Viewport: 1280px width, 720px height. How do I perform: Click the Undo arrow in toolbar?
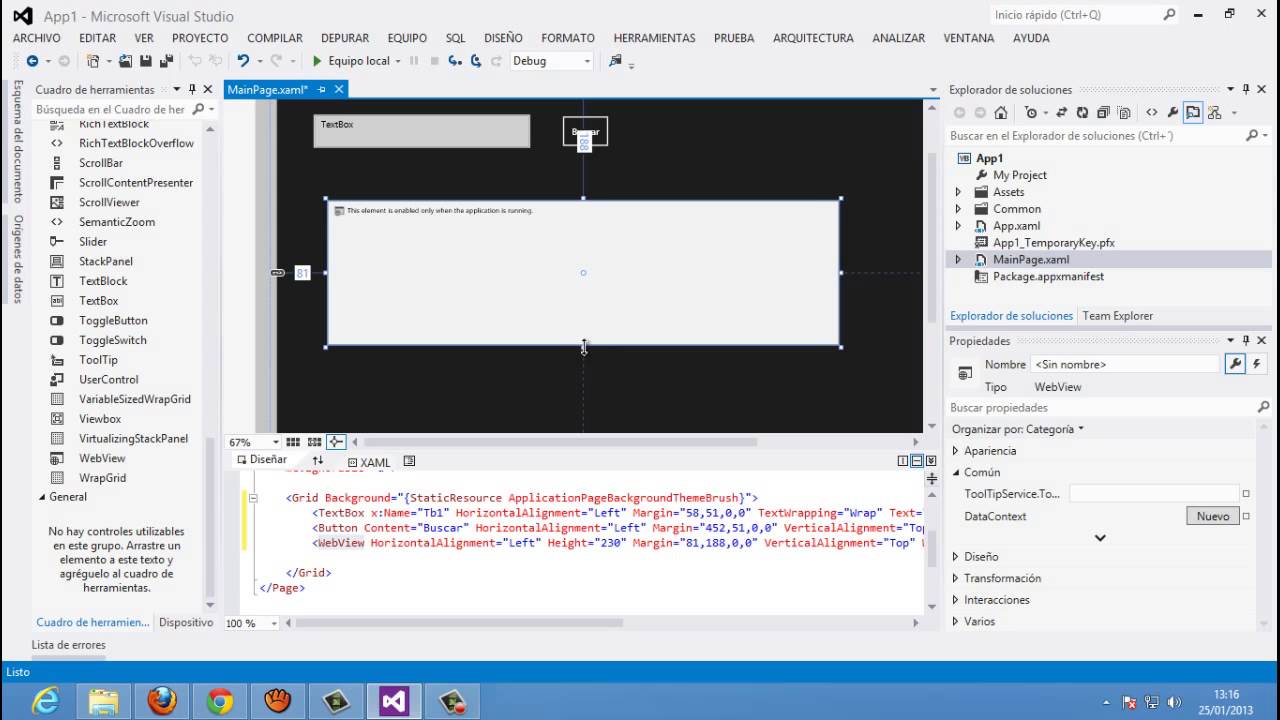pos(242,61)
